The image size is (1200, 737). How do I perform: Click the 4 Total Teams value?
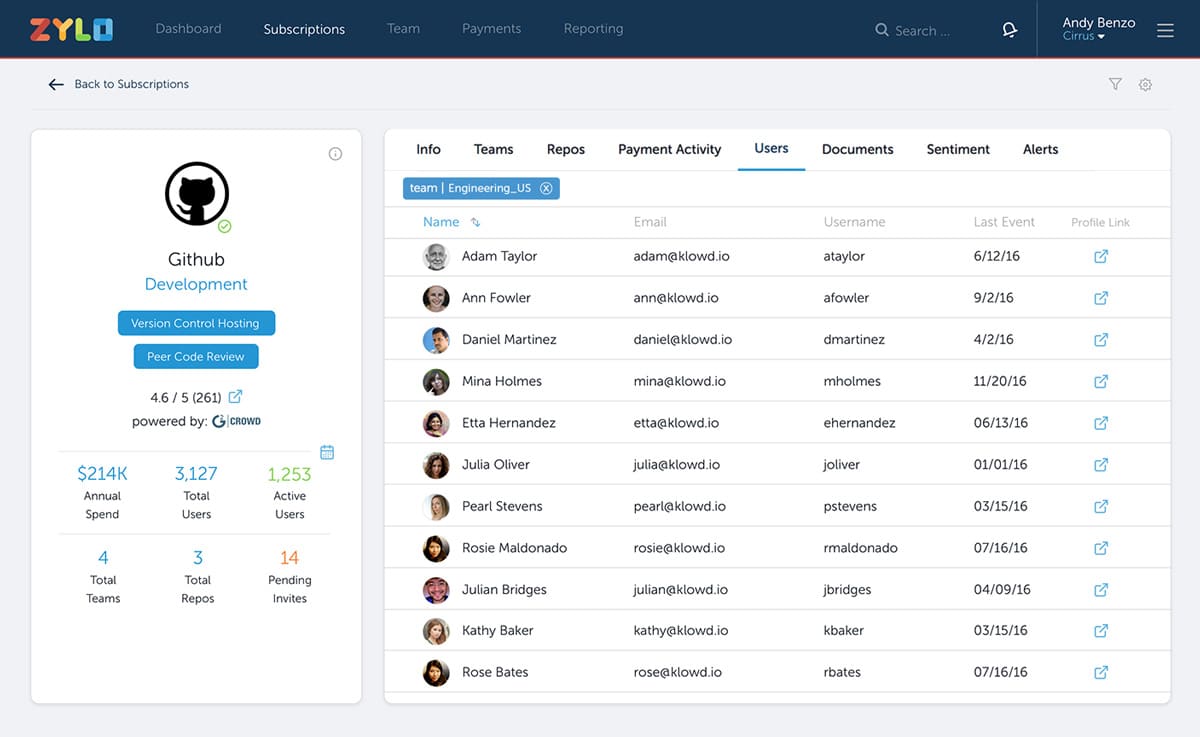pyautogui.click(x=103, y=557)
